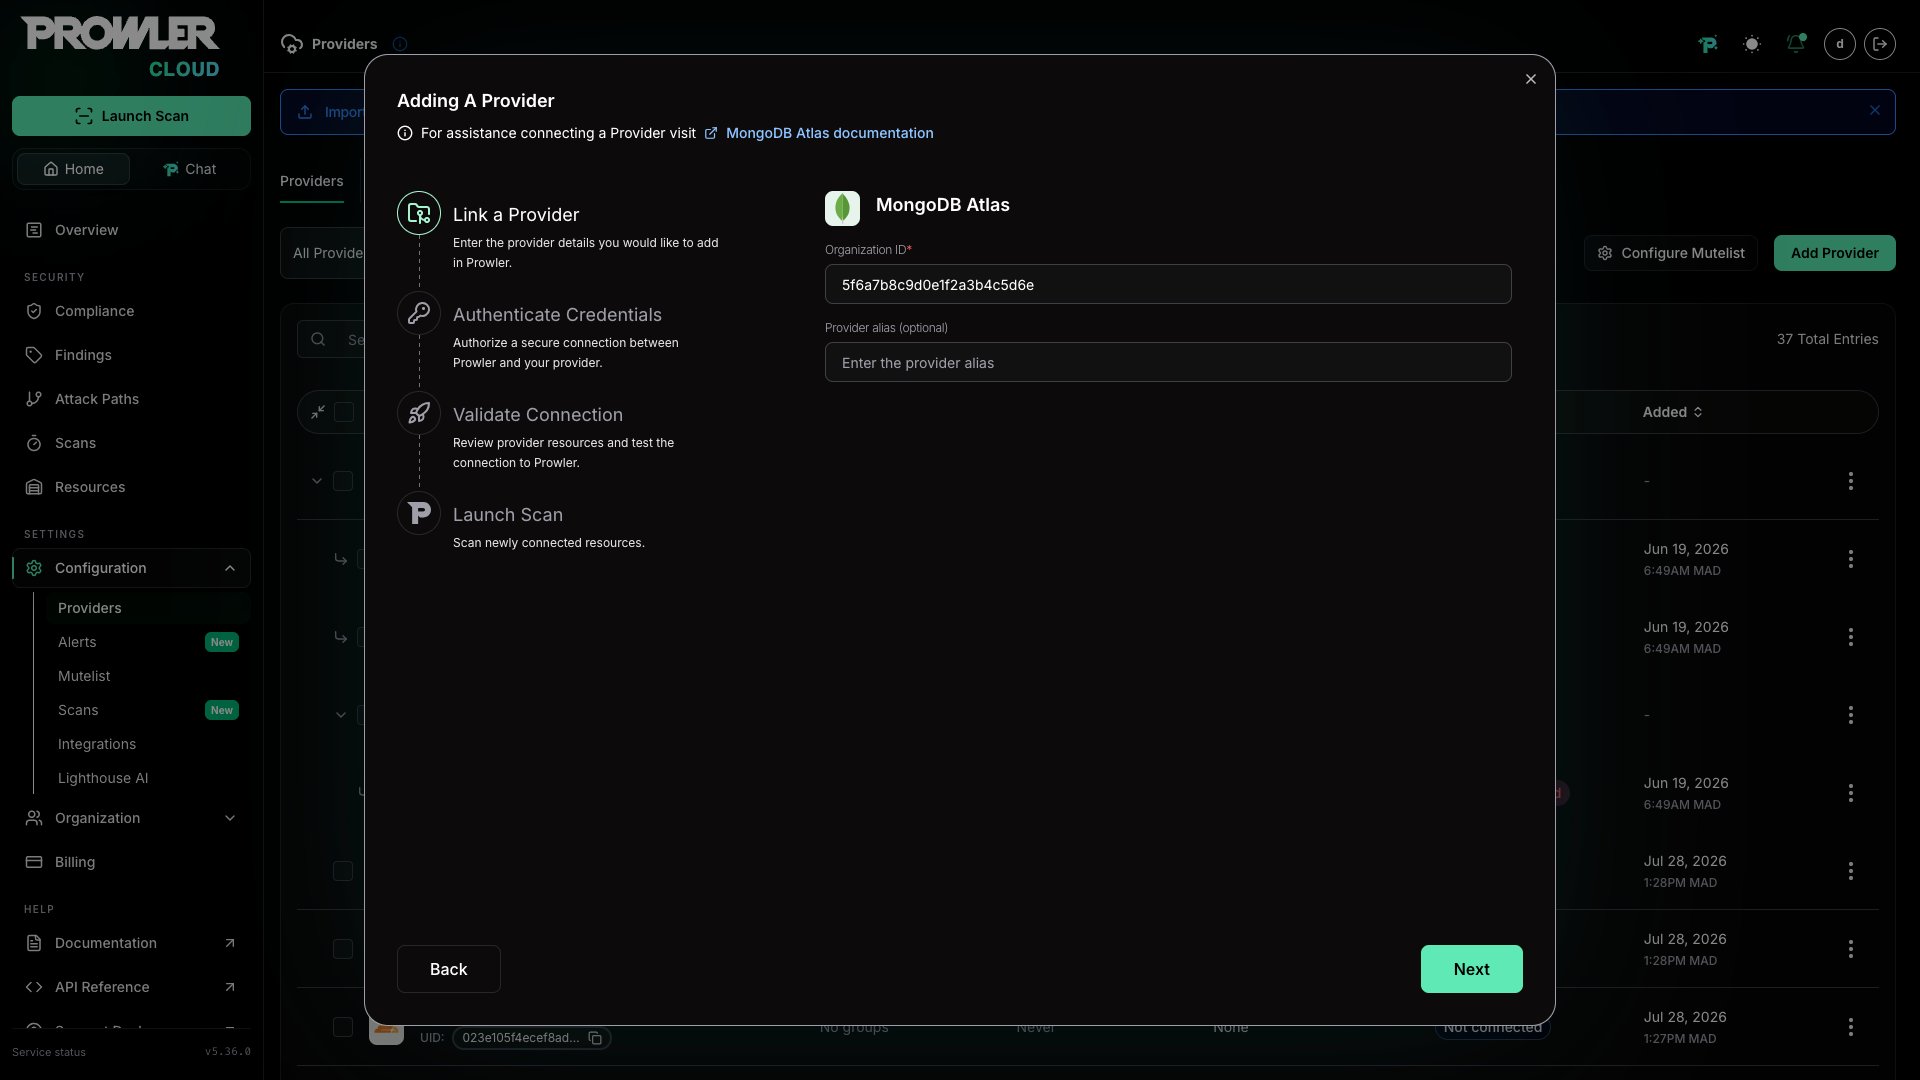Toggle light theme sun icon
1920x1080 pixels.
point(1752,44)
